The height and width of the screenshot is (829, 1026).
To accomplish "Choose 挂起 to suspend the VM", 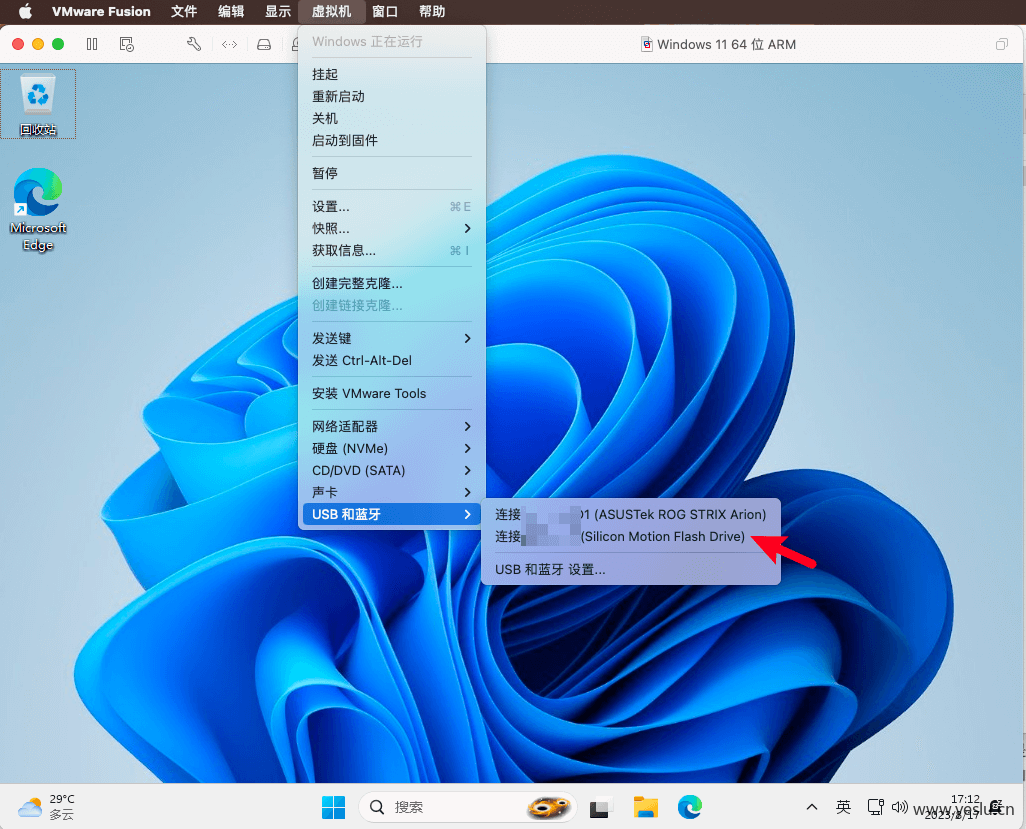I will tap(391, 74).
